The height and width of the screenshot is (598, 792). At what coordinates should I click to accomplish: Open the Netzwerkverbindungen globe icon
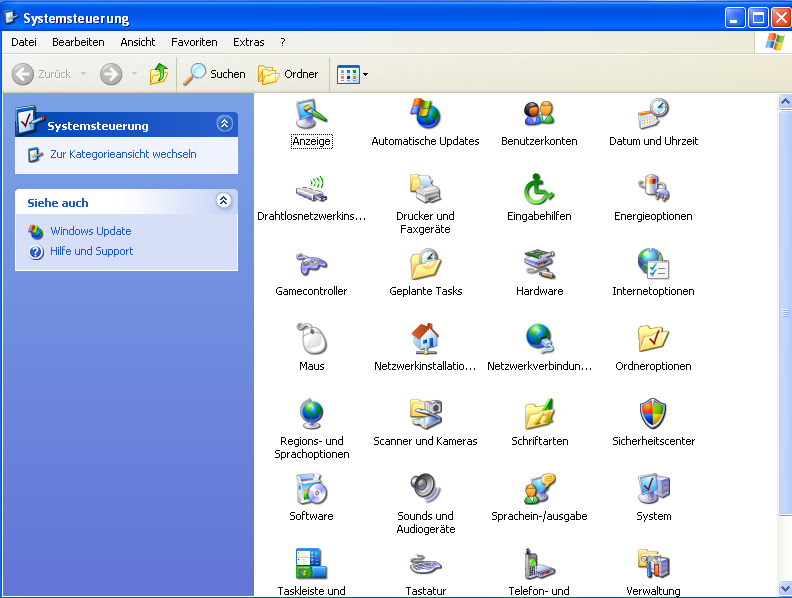pyautogui.click(x=539, y=339)
